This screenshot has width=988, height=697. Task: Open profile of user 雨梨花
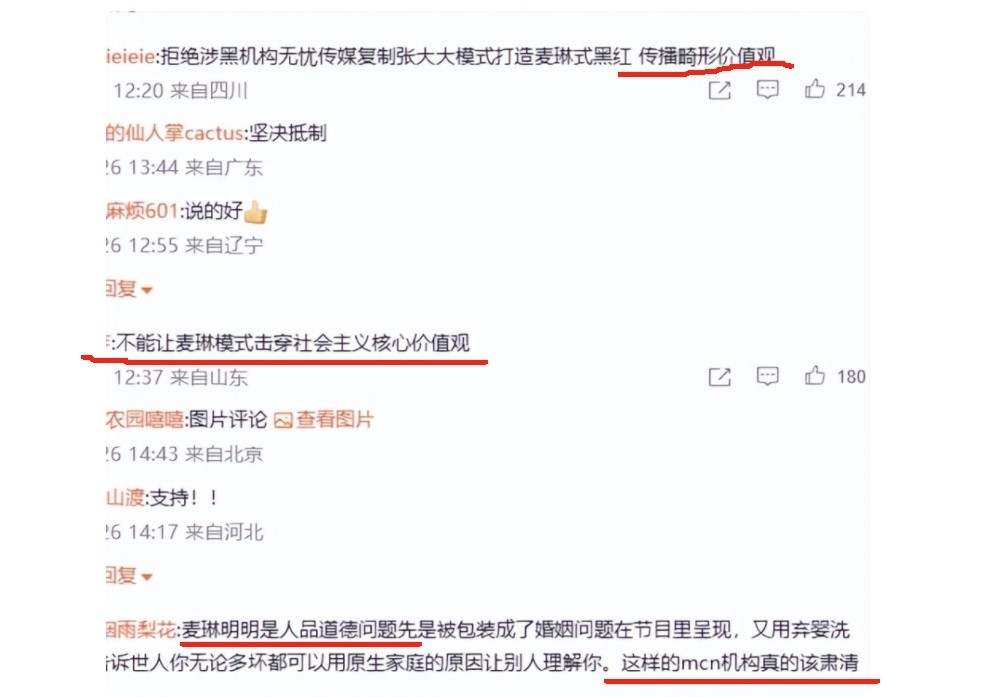tap(141, 629)
